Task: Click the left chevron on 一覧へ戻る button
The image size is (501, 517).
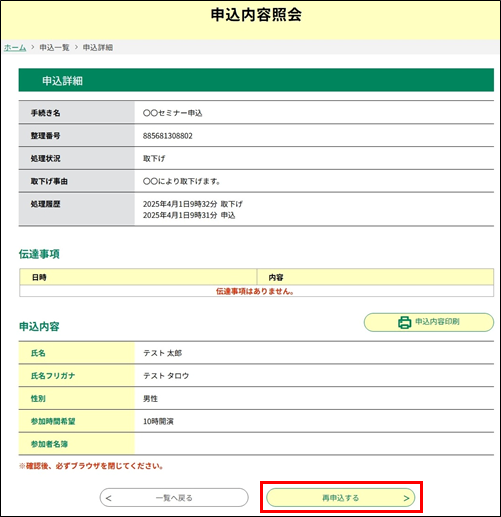Action: tap(108, 498)
